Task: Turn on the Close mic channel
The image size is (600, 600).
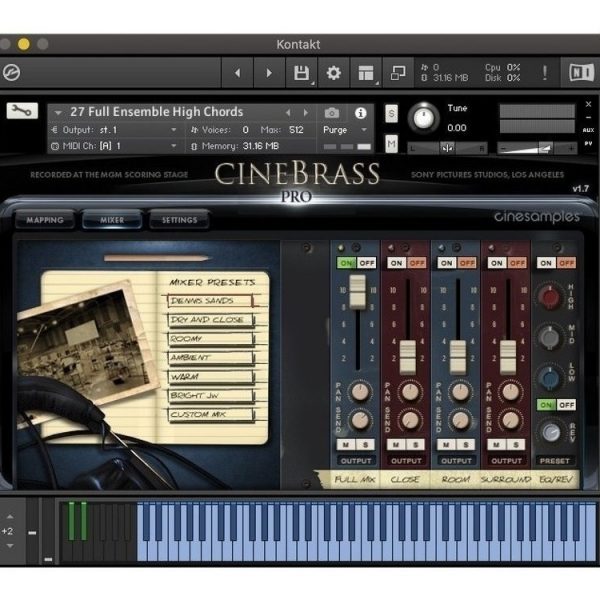Action: pos(396,263)
